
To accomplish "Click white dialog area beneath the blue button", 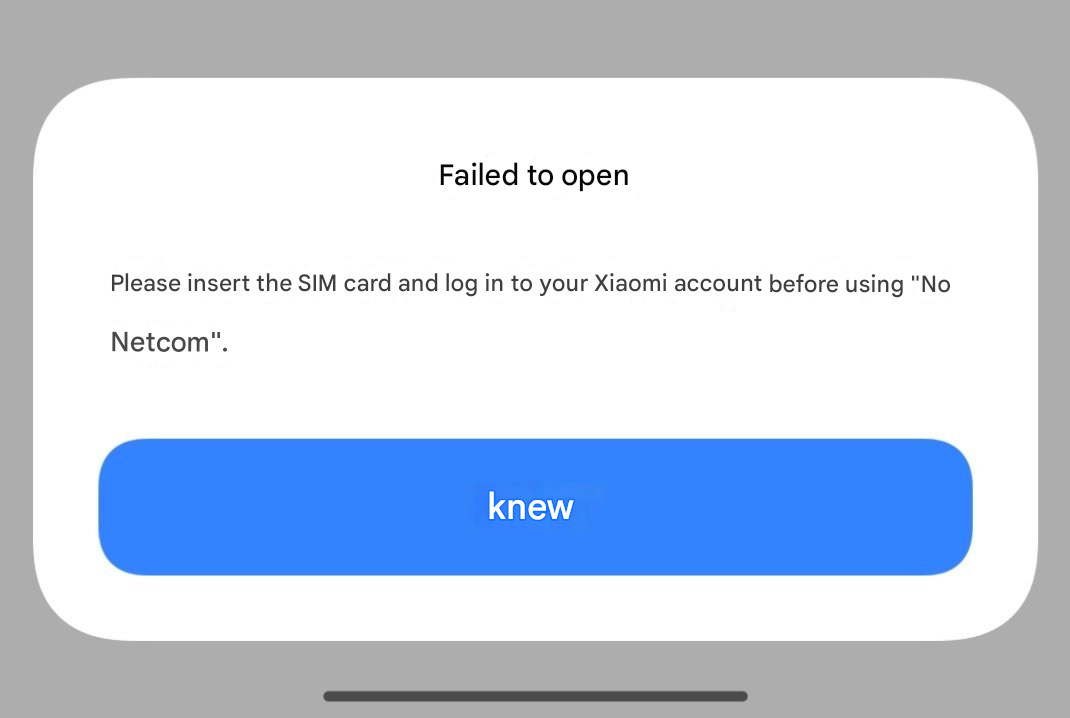I will 535,606.
